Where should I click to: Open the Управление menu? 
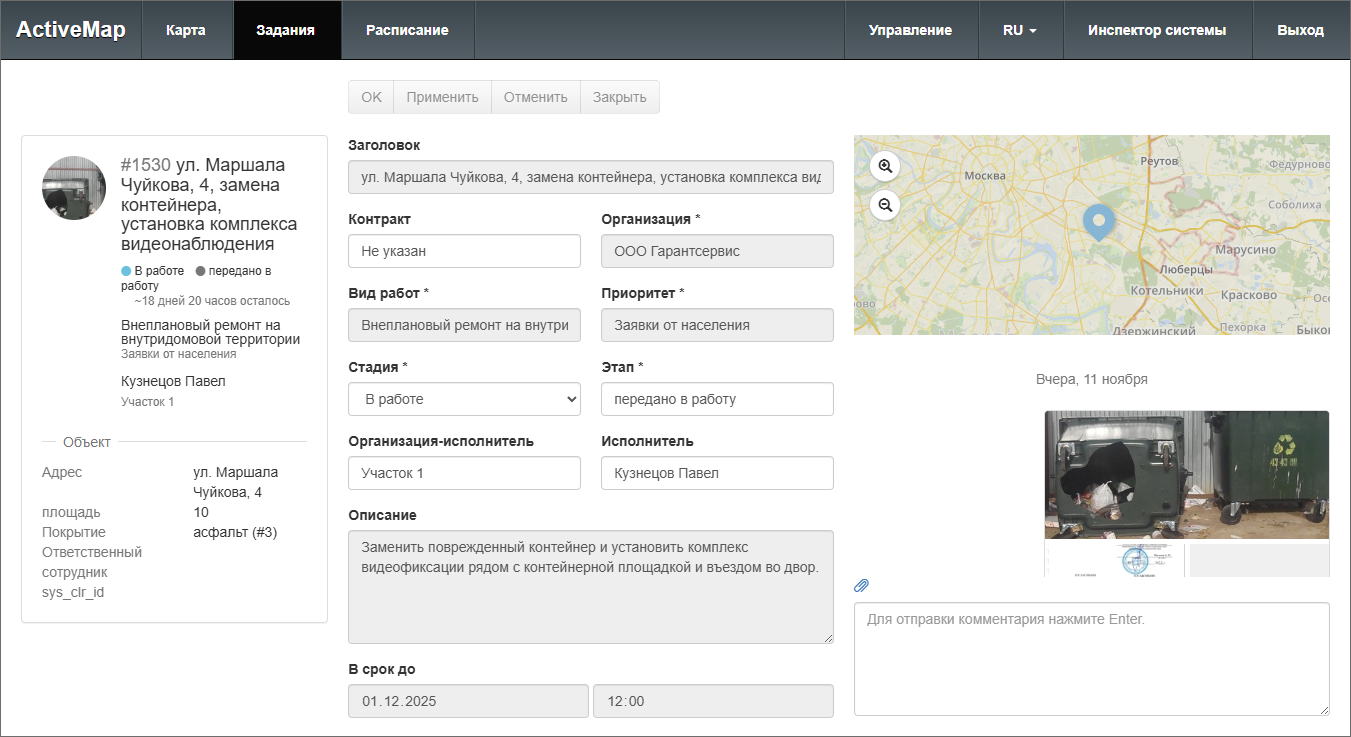[x=910, y=30]
